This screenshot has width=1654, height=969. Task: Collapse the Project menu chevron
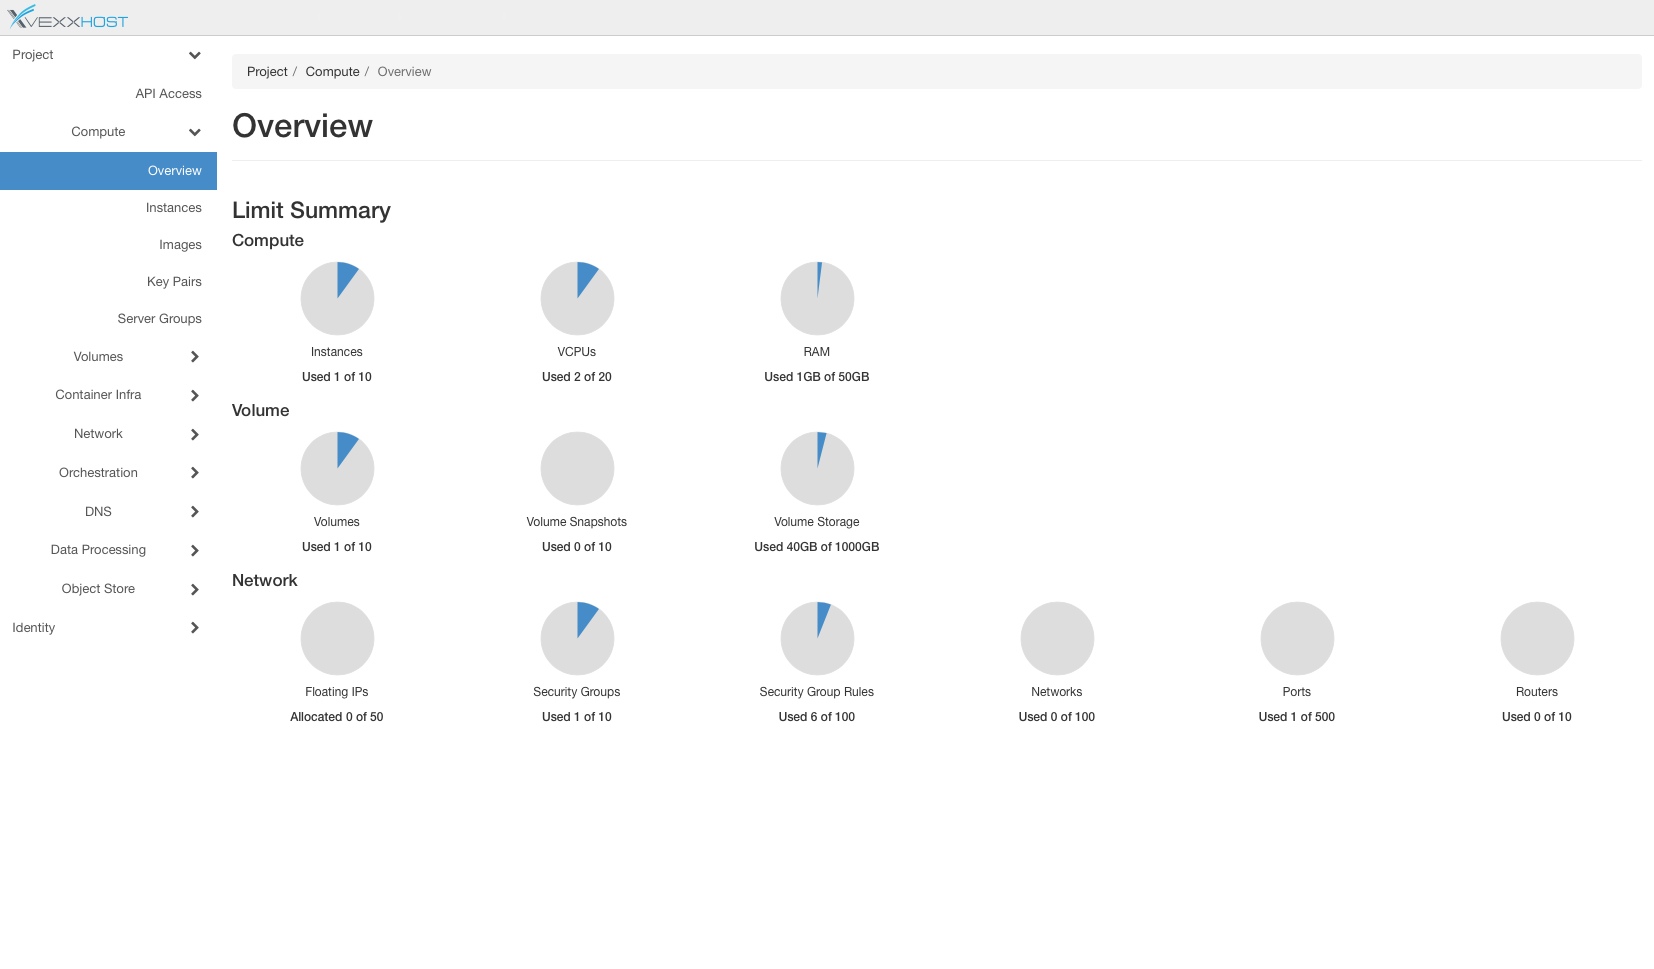195,55
